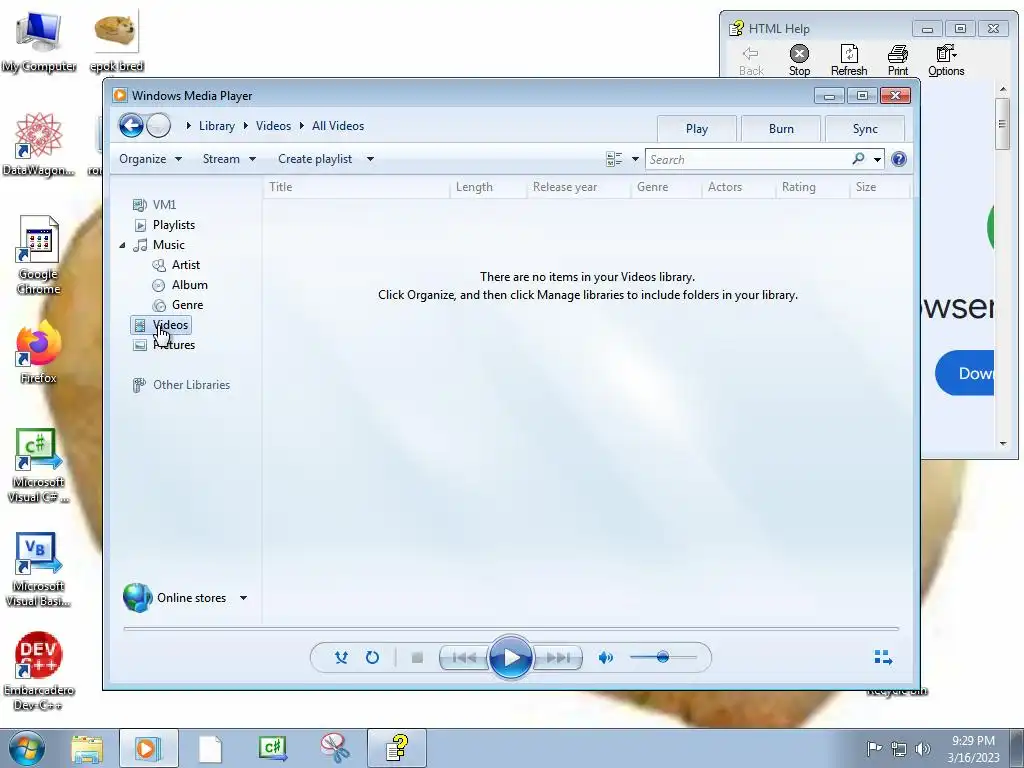Open Visual C# from the taskbar
The height and width of the screenshot is (768, 1024).
click(273, 748)
